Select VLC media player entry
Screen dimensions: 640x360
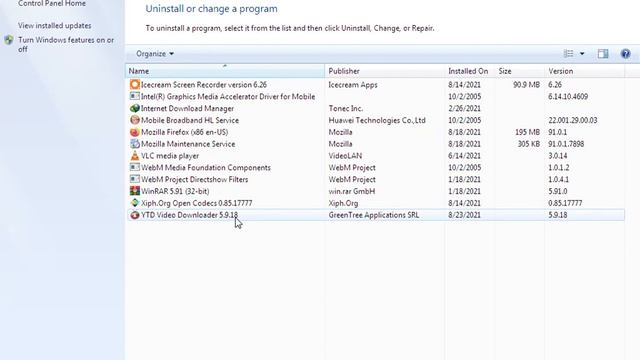click(x=170, y=156)
